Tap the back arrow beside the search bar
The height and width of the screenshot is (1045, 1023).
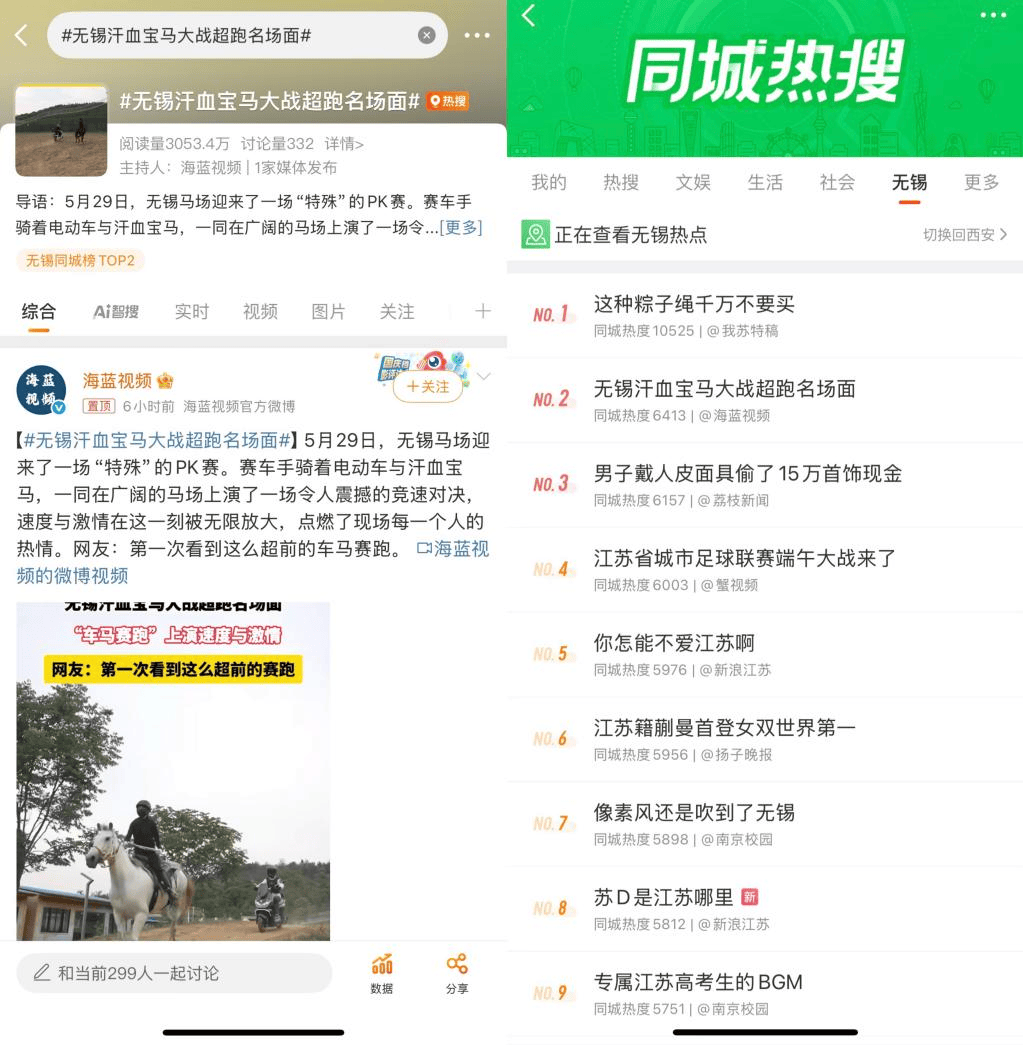pyautogui.click(x=21, y=35)
